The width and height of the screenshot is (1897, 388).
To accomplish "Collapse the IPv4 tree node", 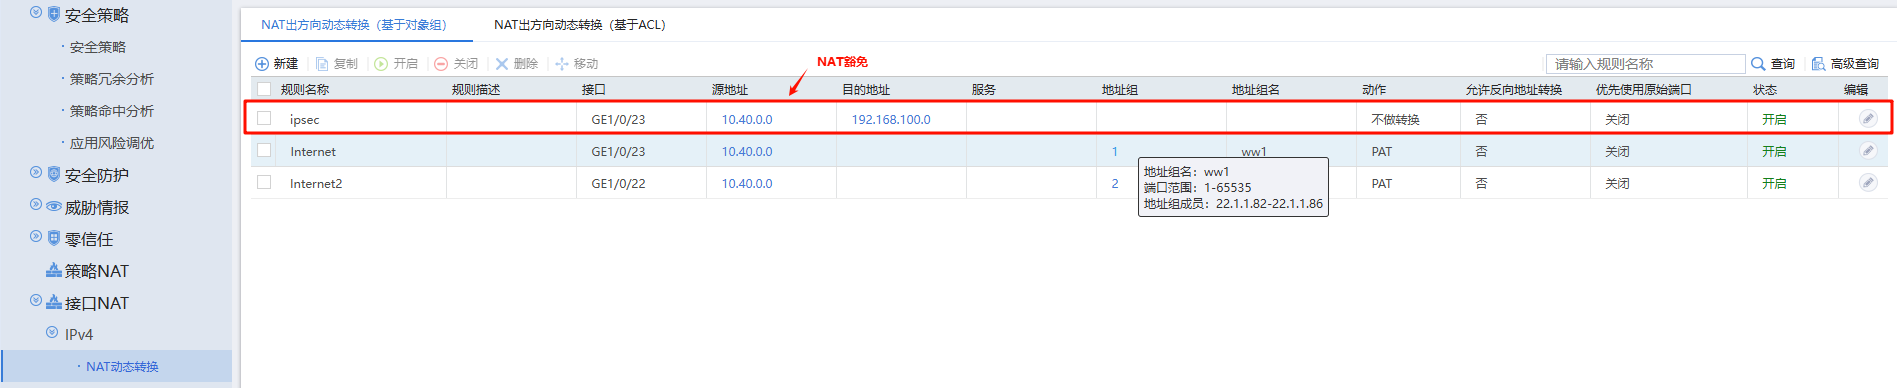I will [52, 332].
